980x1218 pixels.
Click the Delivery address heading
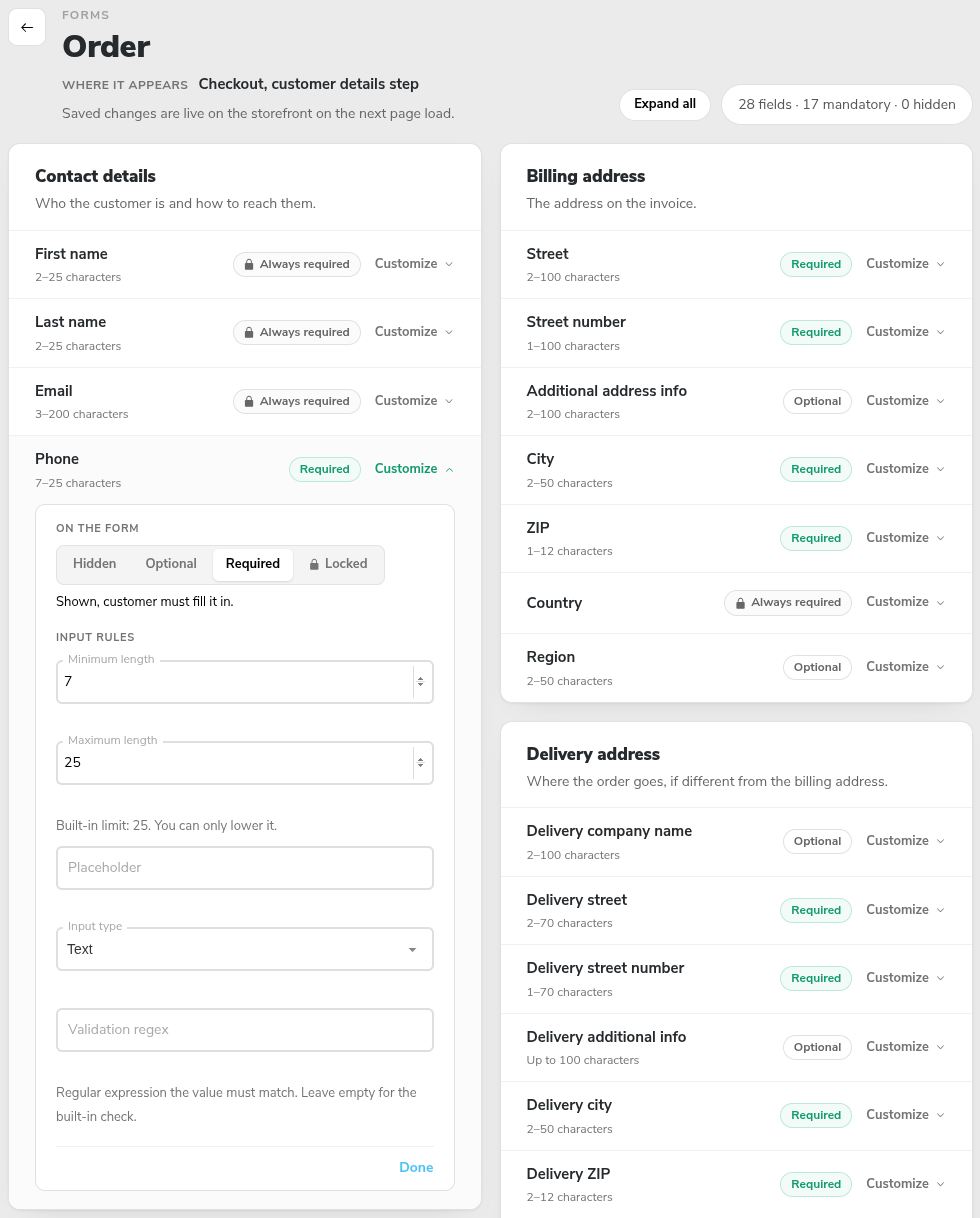[x=593, y=754]
